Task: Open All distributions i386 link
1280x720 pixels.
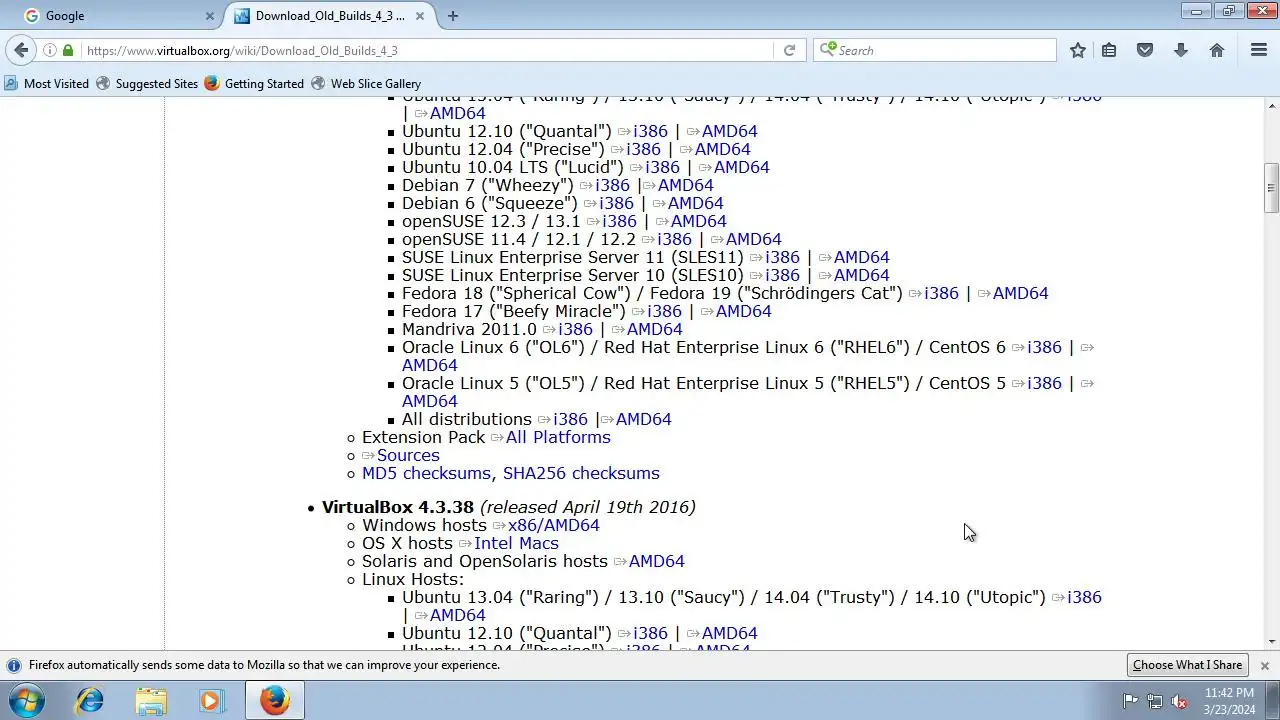Action: point(570,419)
